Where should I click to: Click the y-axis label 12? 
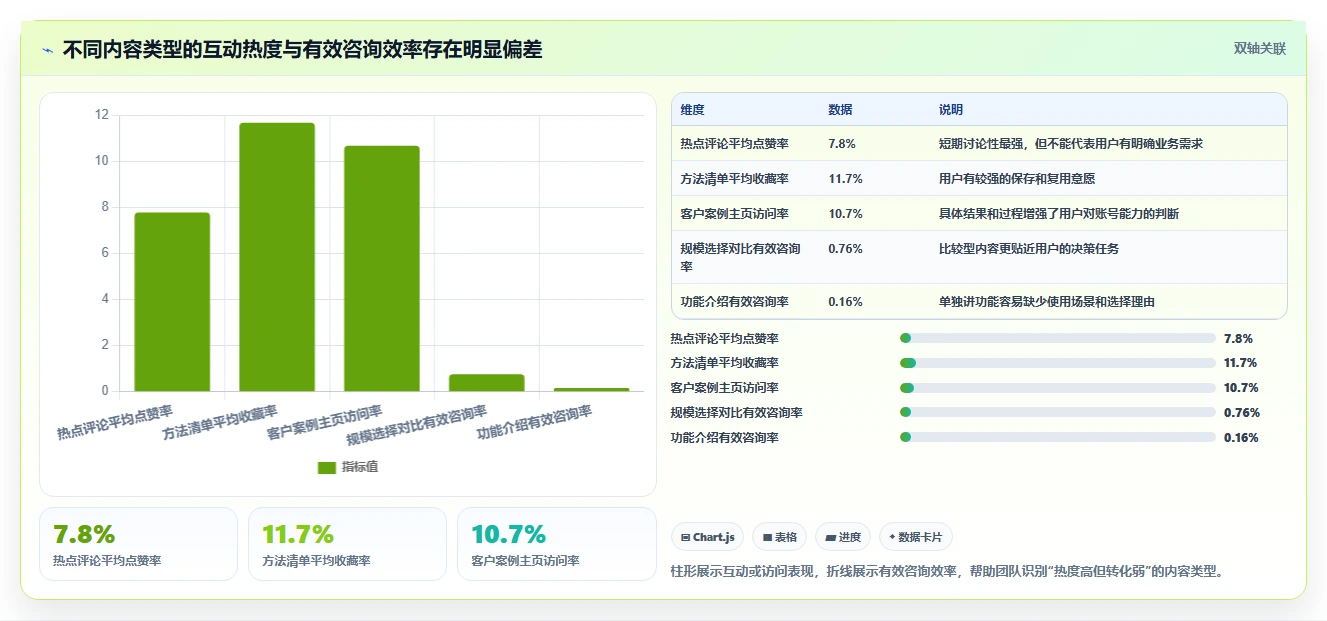pyautogui.click(x=101, y=115)
